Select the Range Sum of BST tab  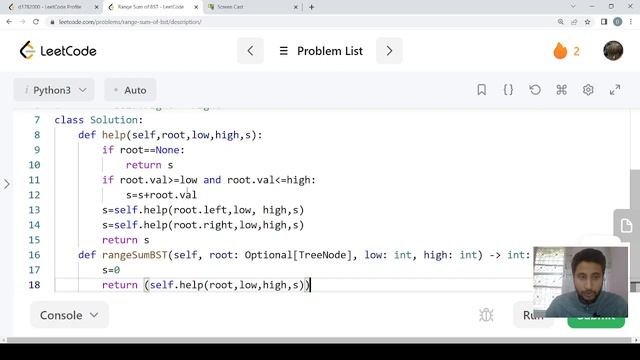point(151,7)
